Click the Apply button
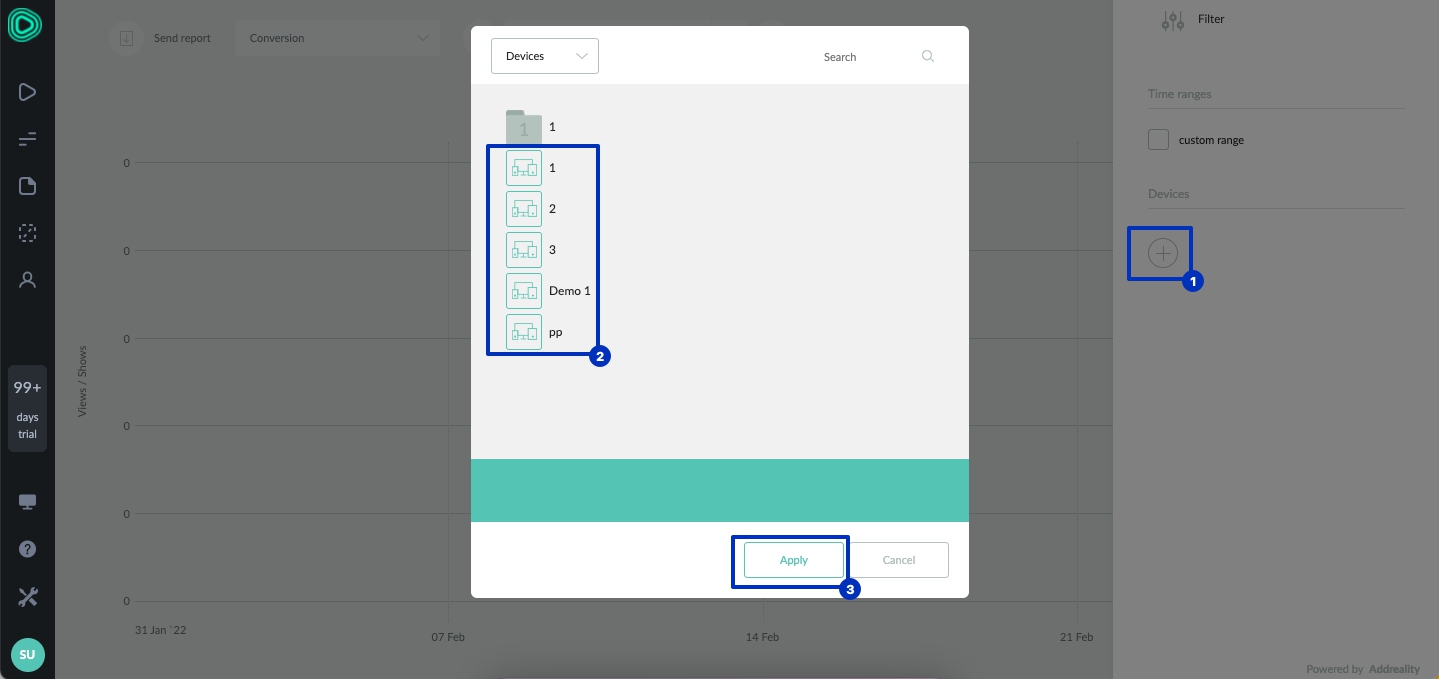Viewport: 1439px width, 679px height. point(793,560)
